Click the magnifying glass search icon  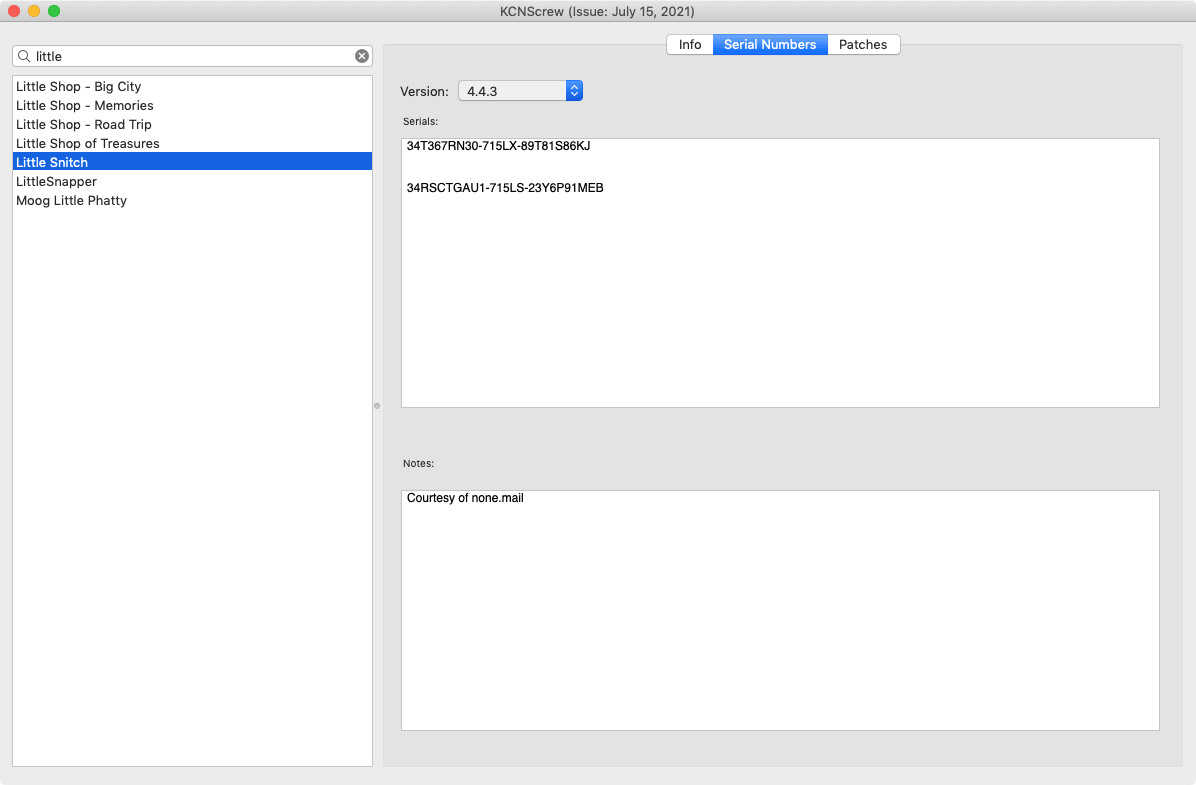[x=24, y=56]
